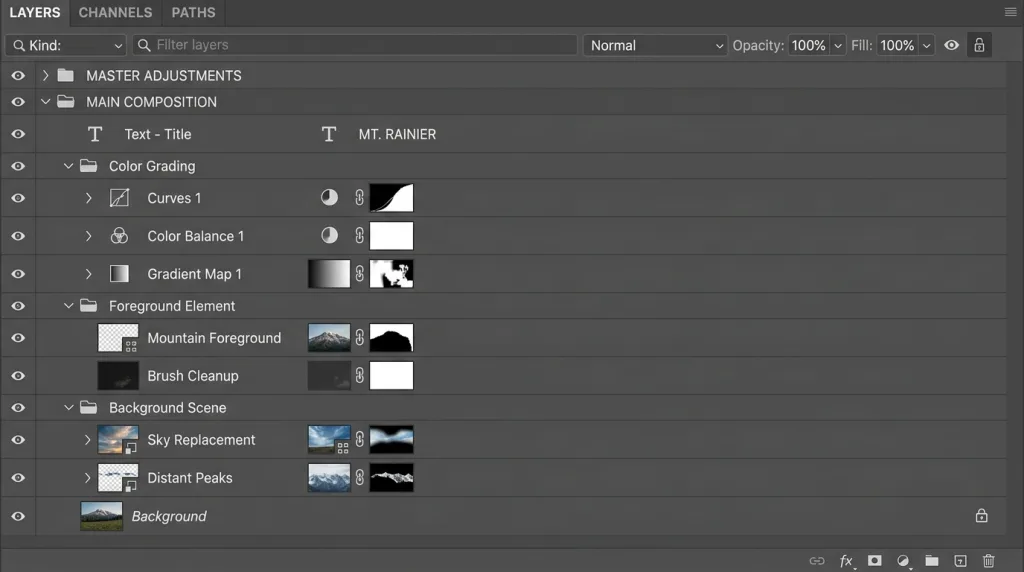This screenshot has height=572, width=1024.
Task: Create a new layer icon
Action: pos(960,561)
